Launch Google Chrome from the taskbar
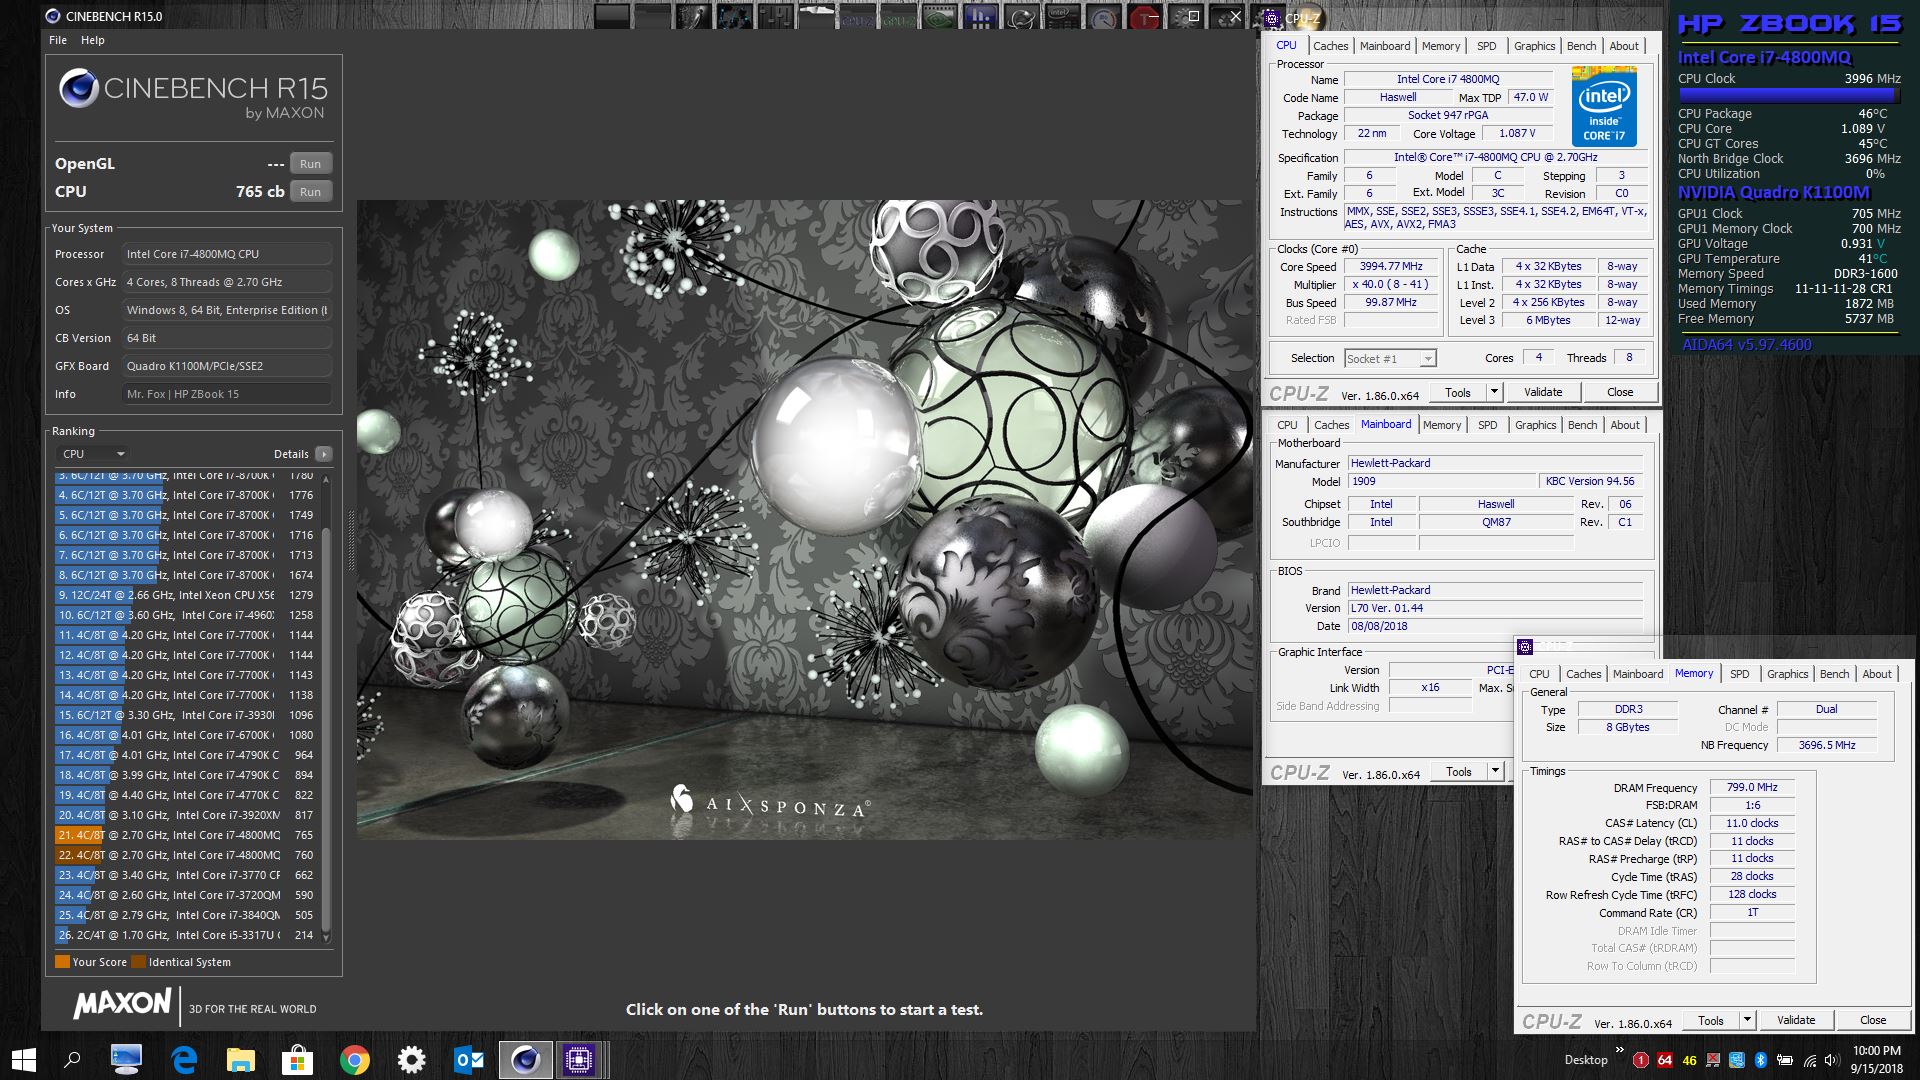 pos(354,1059)
